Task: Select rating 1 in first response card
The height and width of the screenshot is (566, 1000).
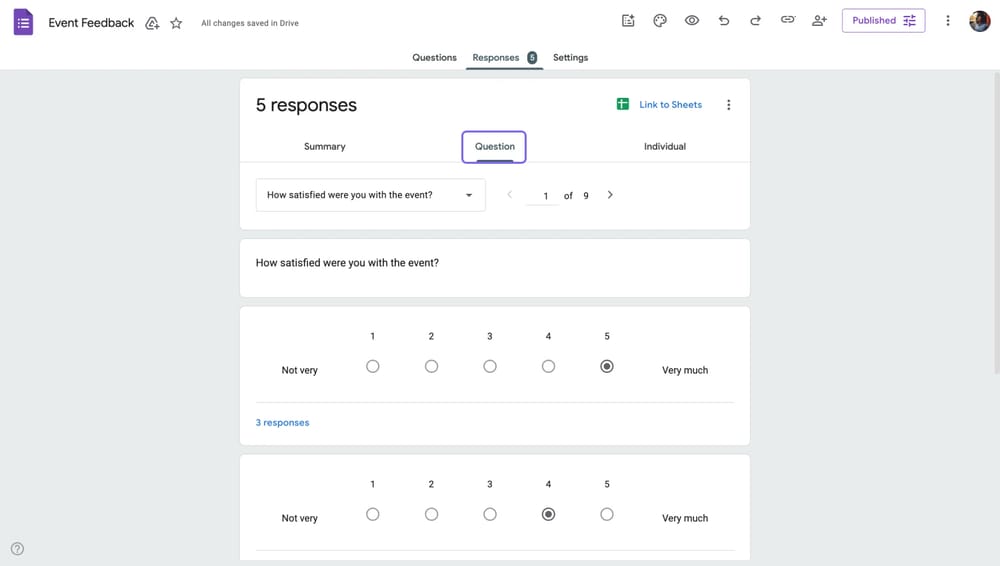Action: 372,366
